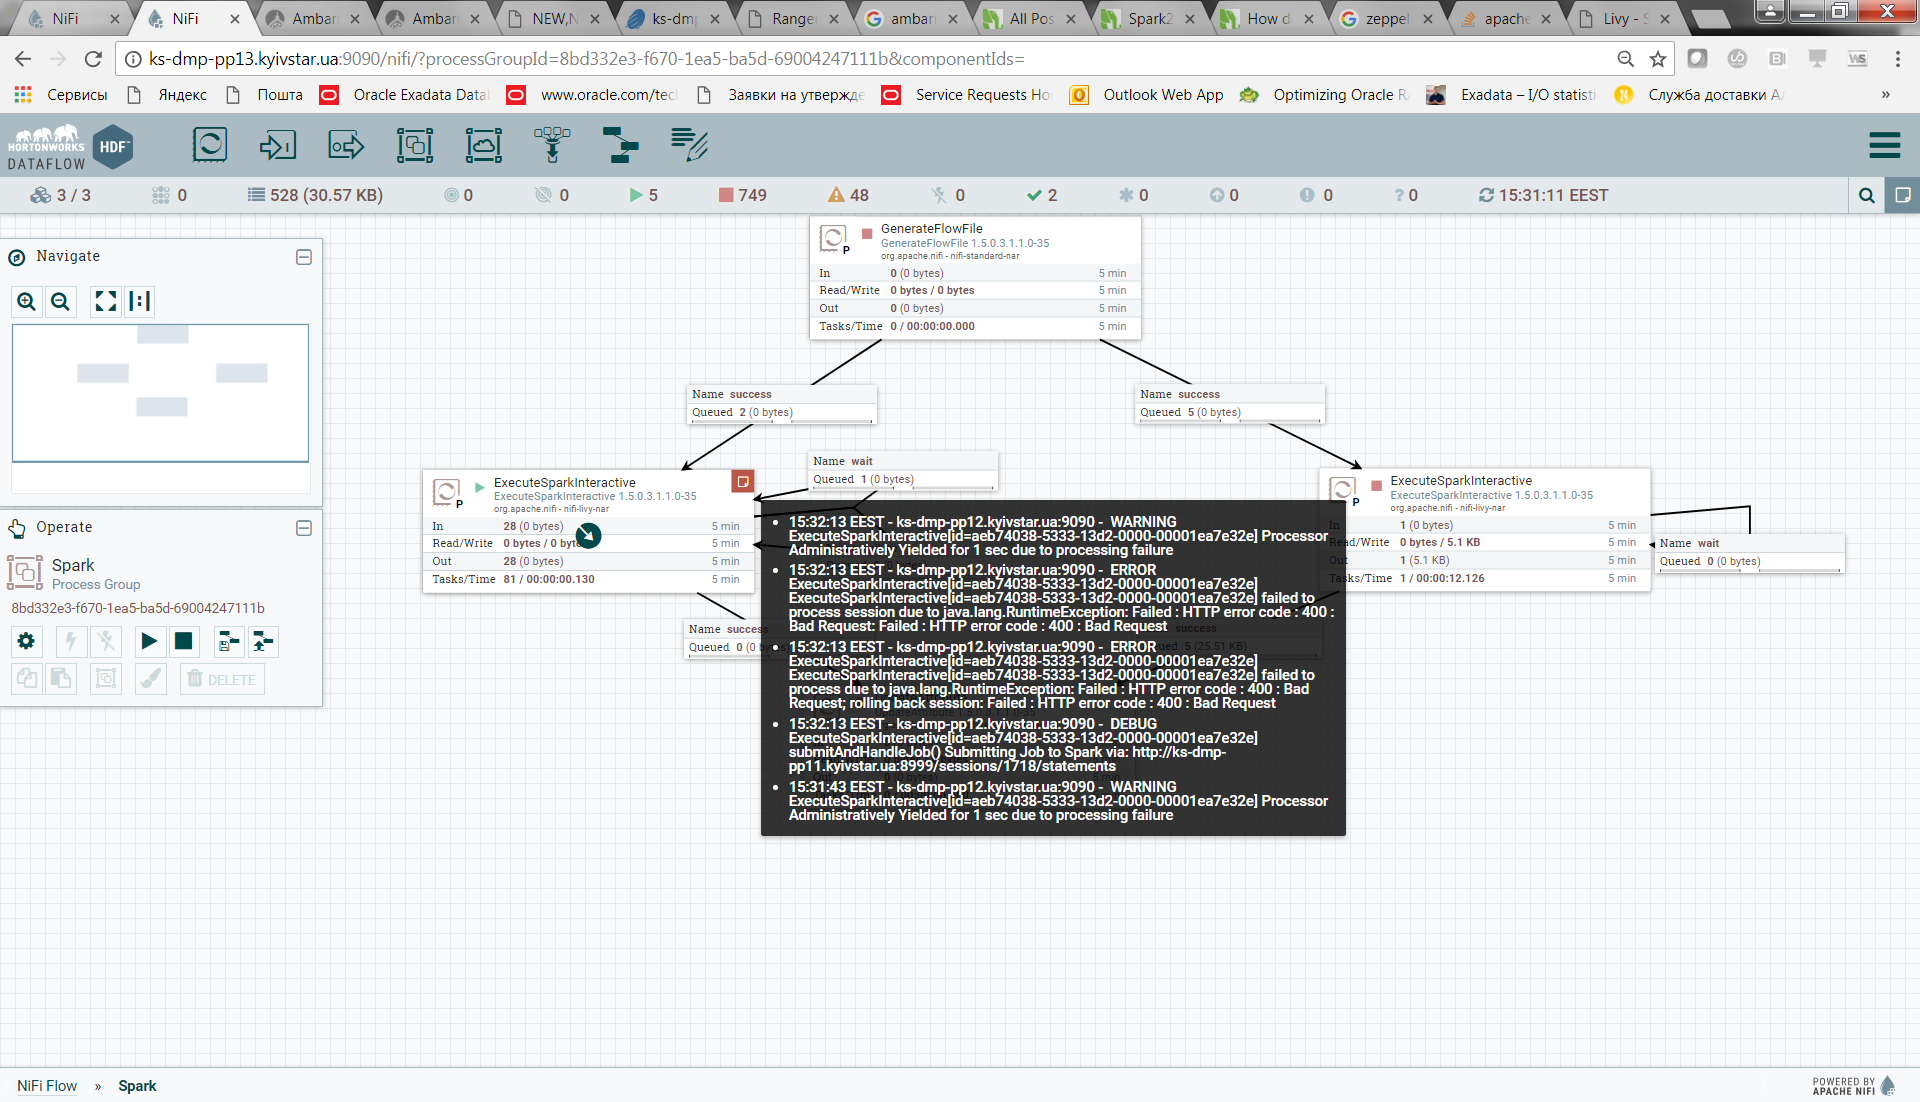Select the Processor toolbar icon
1920x1102 pixels.
coord(210,146)
